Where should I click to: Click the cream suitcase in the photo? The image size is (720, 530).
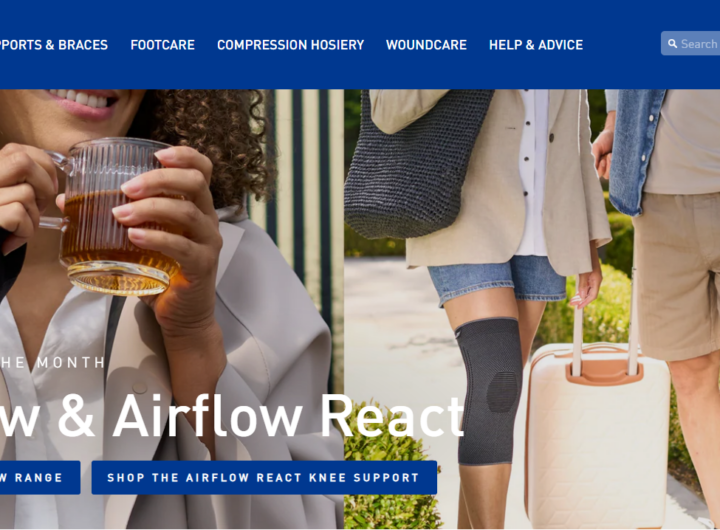597,436
